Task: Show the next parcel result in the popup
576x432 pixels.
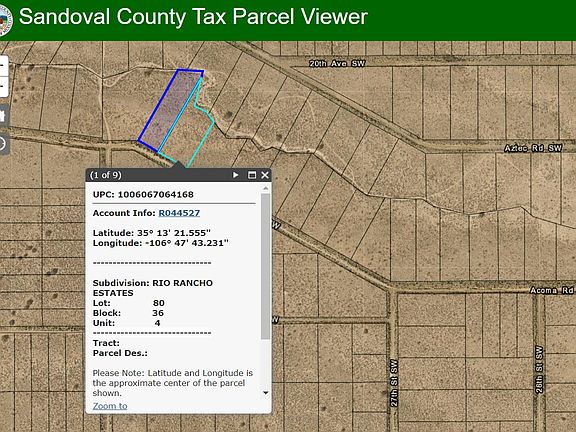Action: pyautogui.click(x=235, y=175)
